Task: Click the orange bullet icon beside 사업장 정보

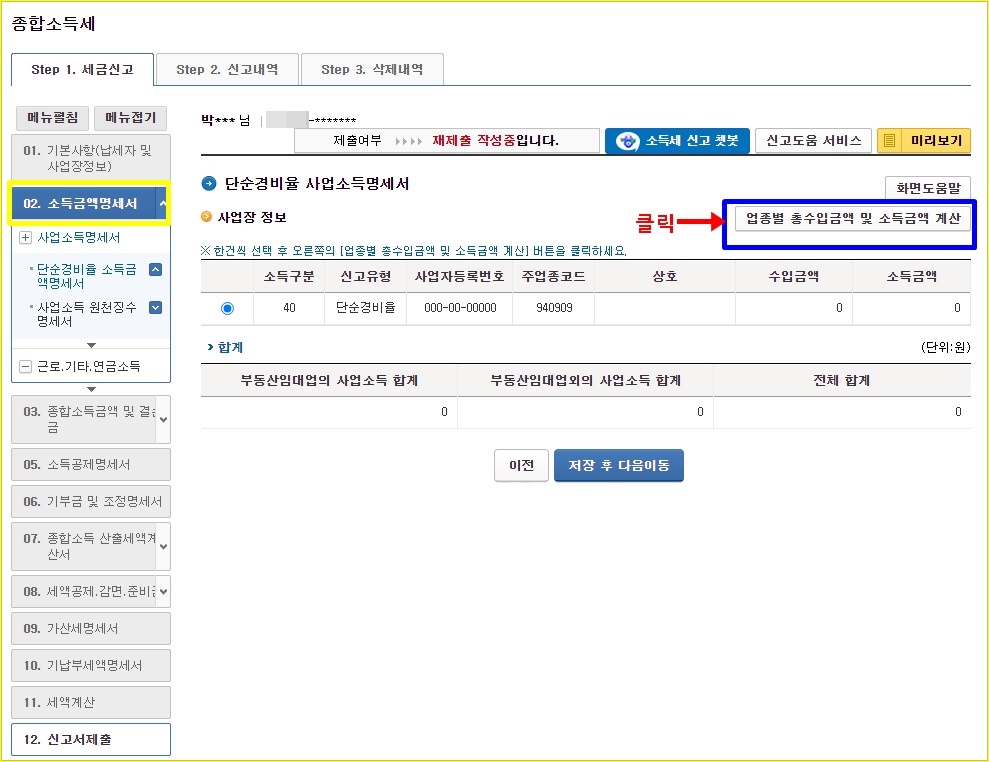Action: (206, 217)
